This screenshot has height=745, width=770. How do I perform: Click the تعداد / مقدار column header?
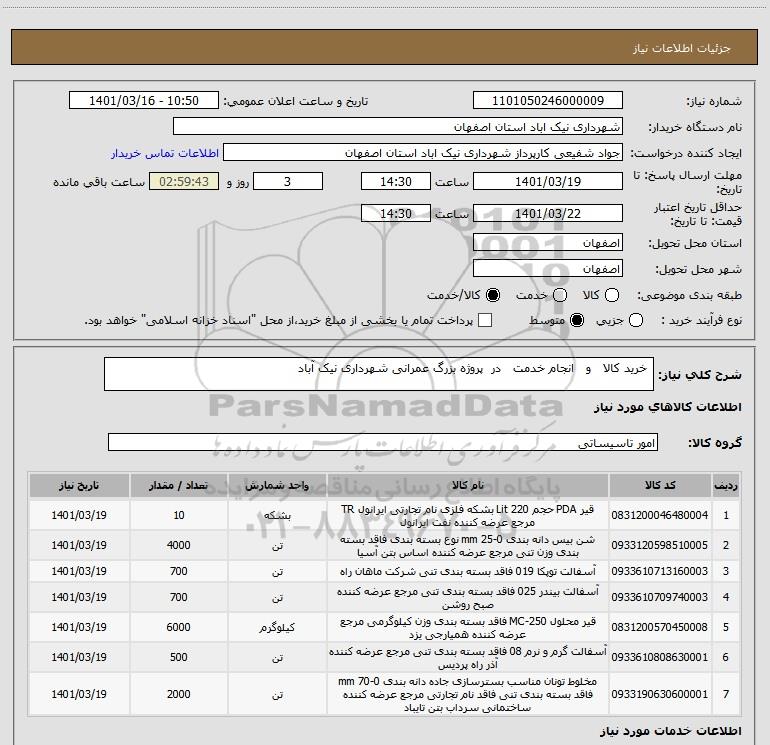(x=179, y=485)
